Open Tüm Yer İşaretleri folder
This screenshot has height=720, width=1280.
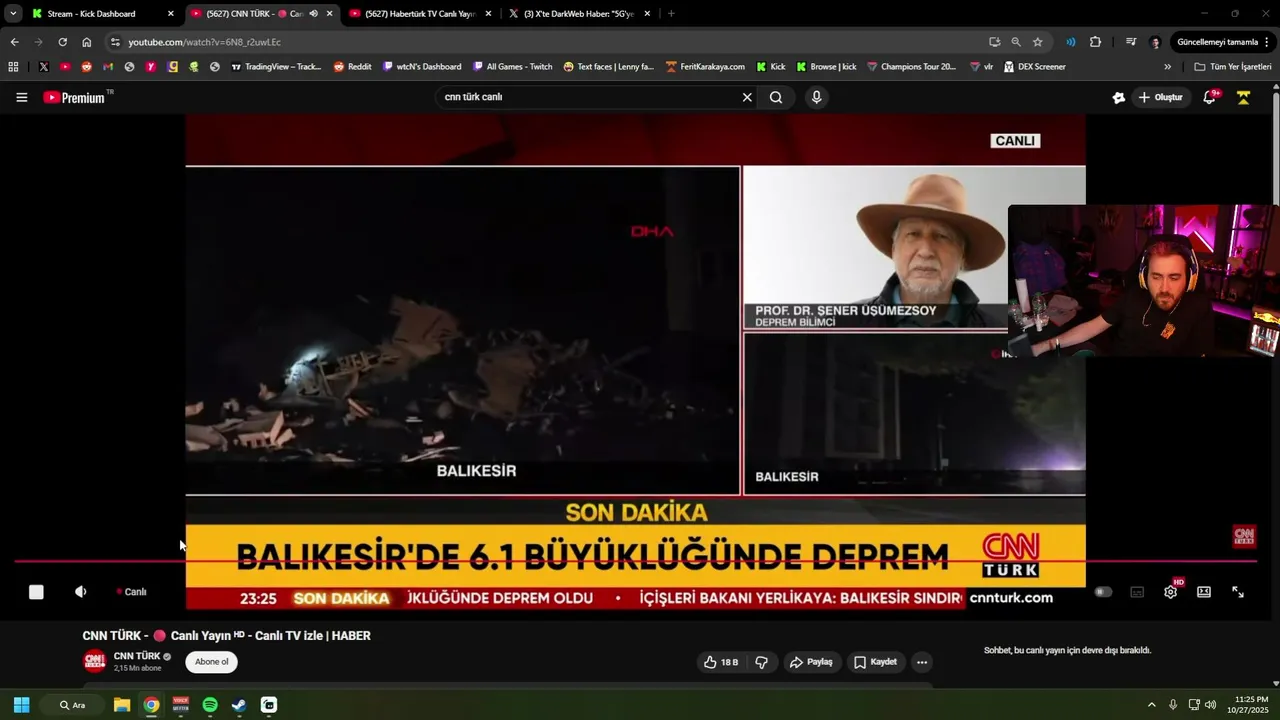pos(1233,67)
